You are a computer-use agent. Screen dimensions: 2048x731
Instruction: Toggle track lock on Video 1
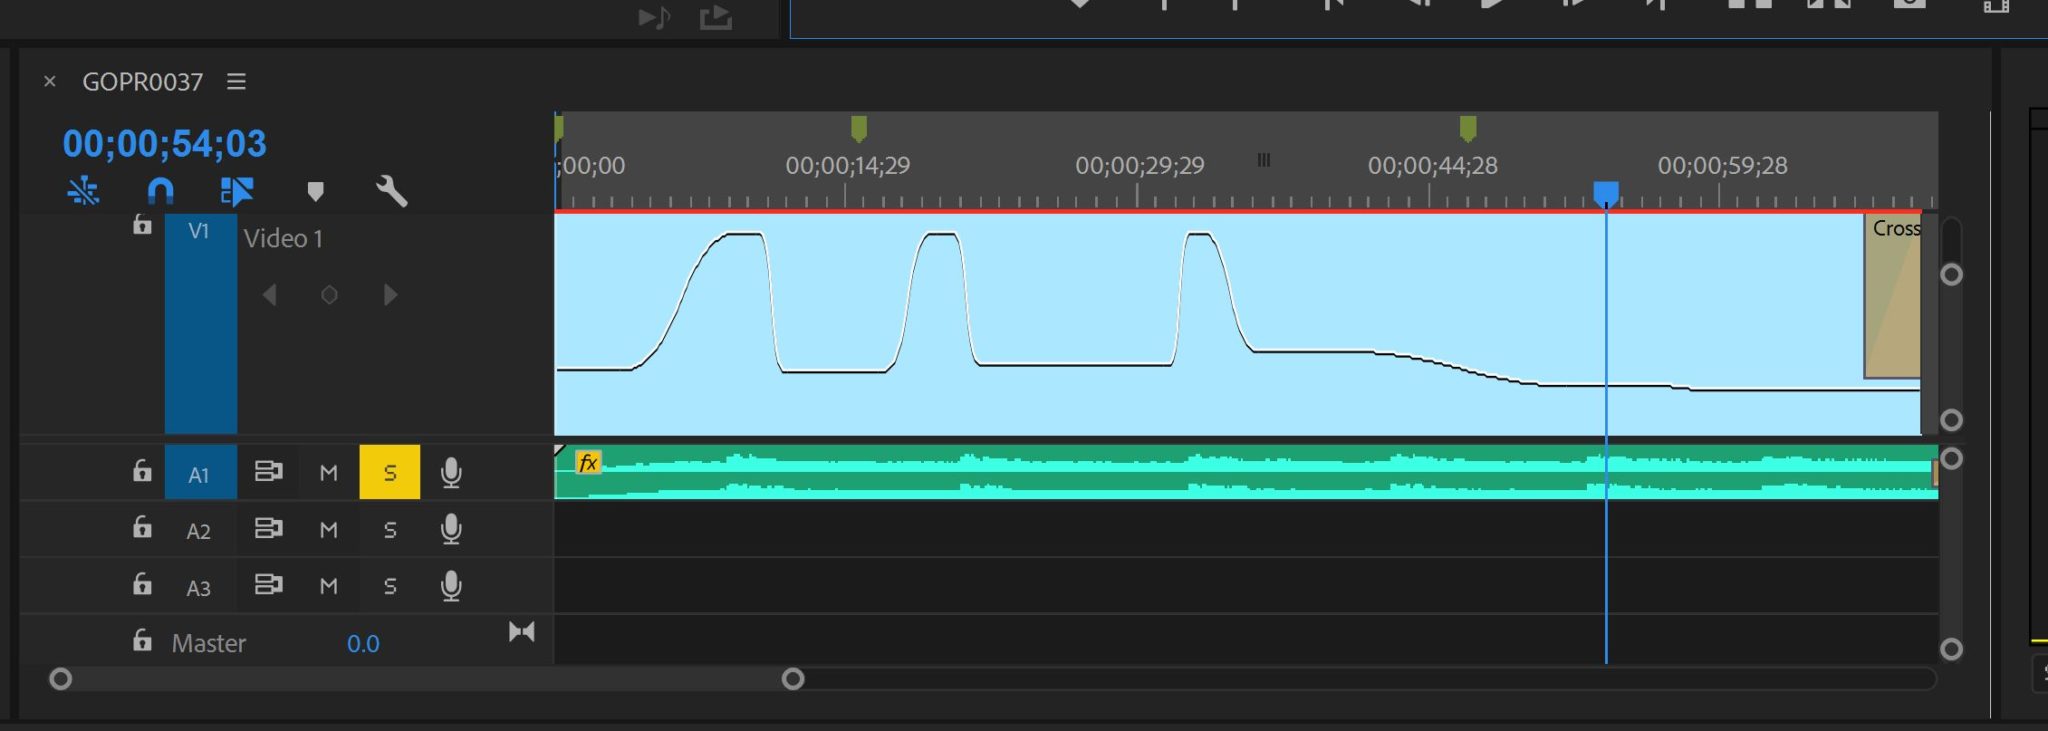142,225
